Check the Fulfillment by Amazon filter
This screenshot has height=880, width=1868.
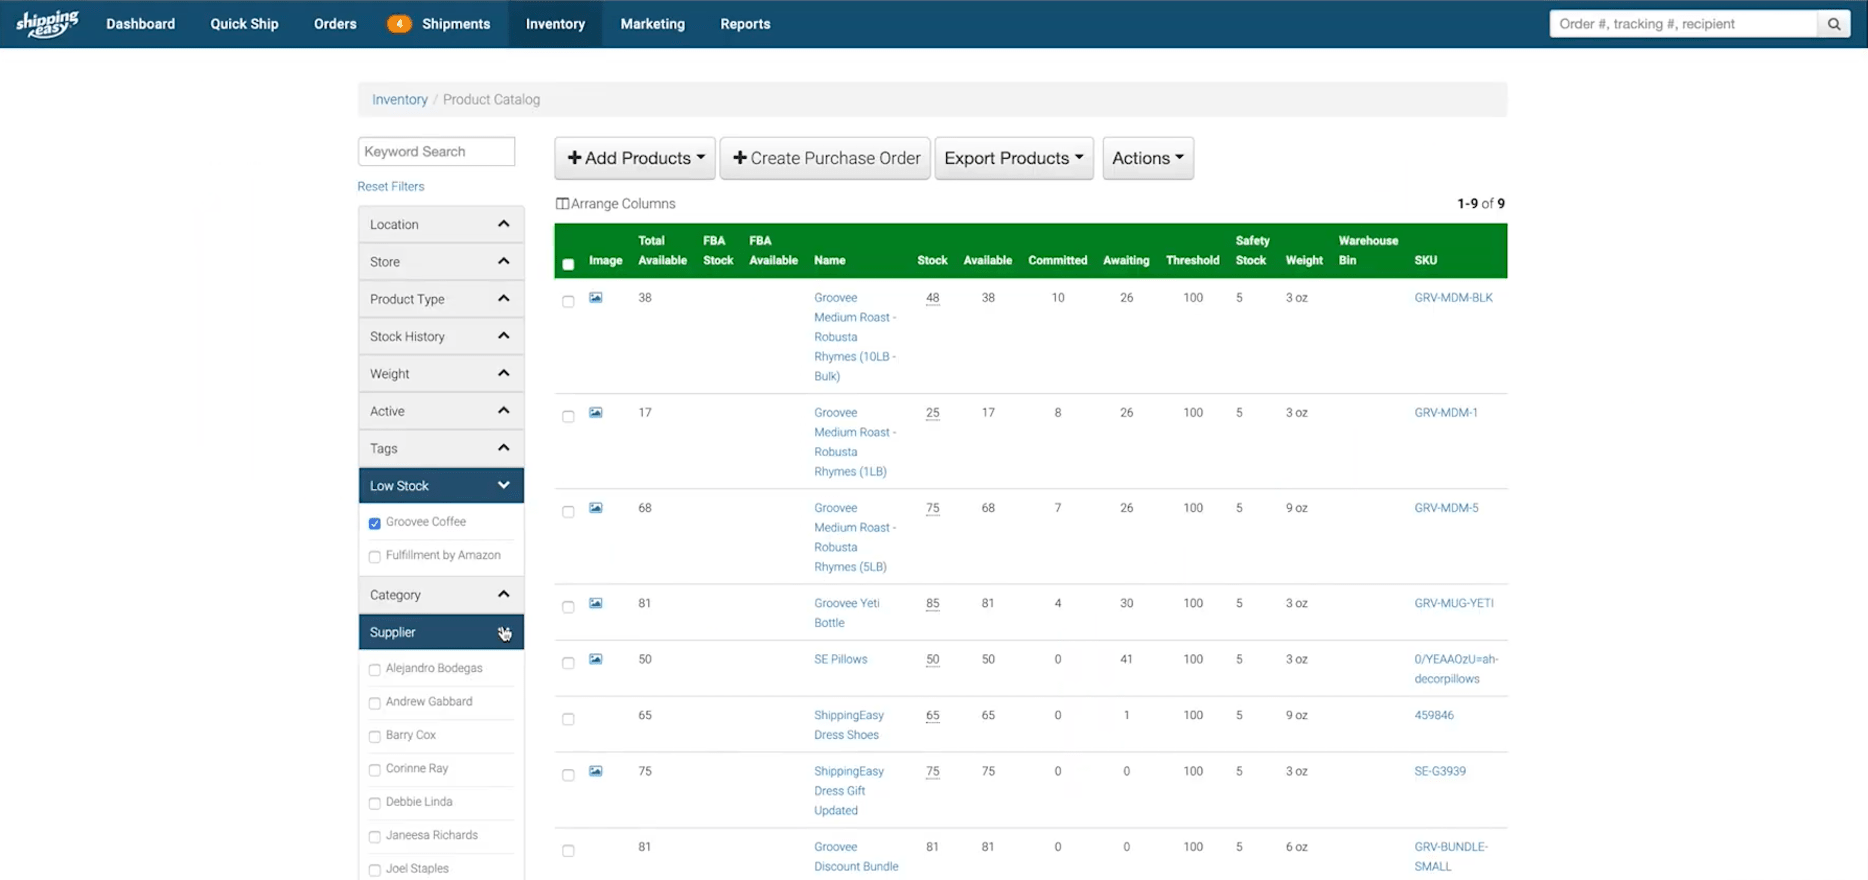click(375, 557)
